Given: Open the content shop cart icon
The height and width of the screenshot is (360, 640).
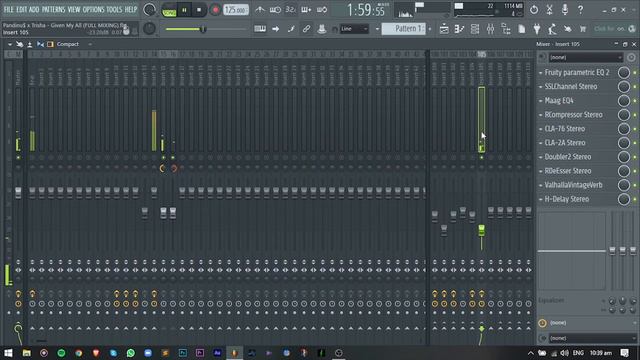Looking at the screenshot, I should 583,29.
